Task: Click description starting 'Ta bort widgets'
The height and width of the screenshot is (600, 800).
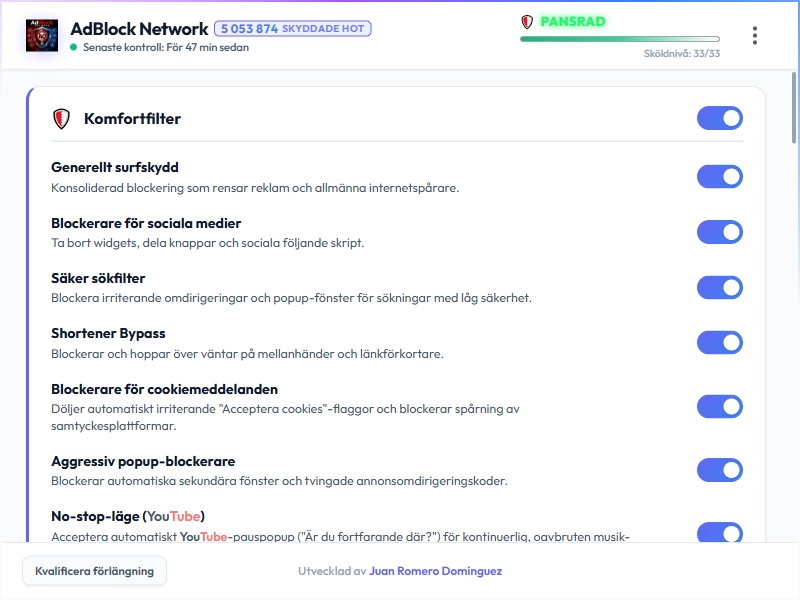Action: (208, 243)
